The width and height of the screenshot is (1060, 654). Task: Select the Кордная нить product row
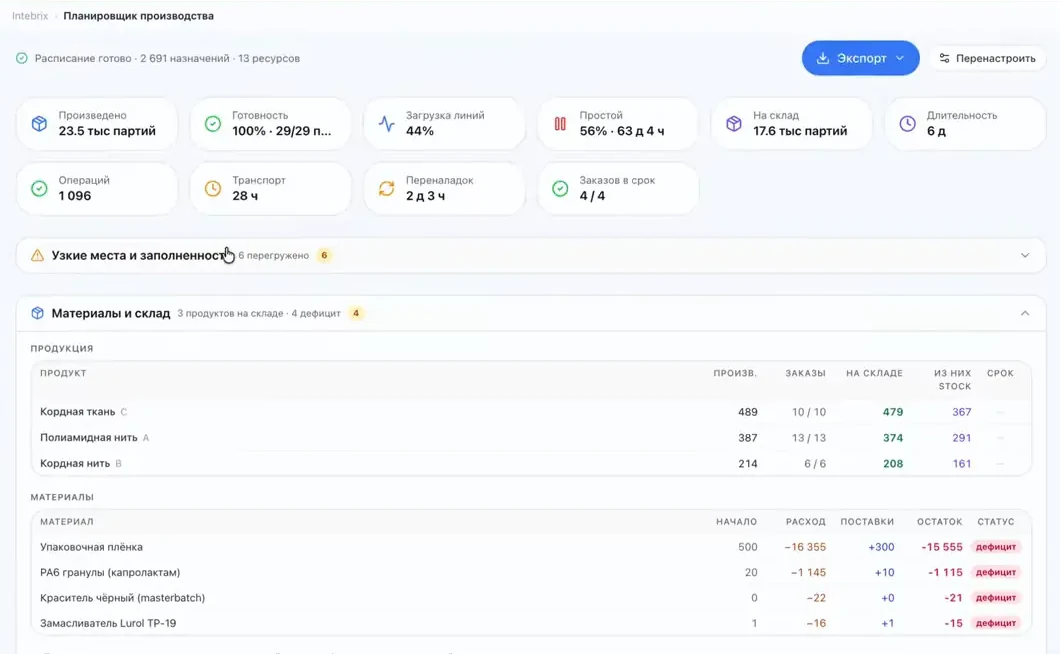pos(531,463)
